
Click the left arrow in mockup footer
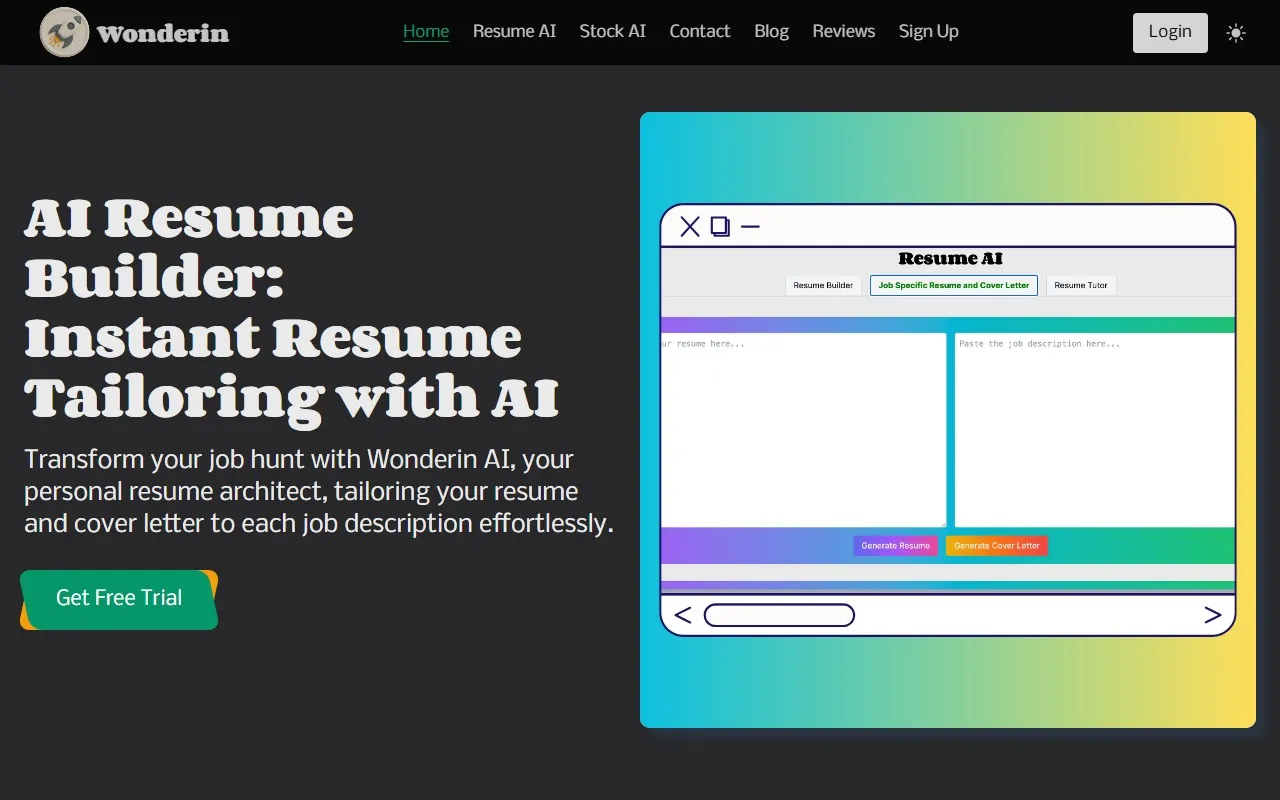683,615
